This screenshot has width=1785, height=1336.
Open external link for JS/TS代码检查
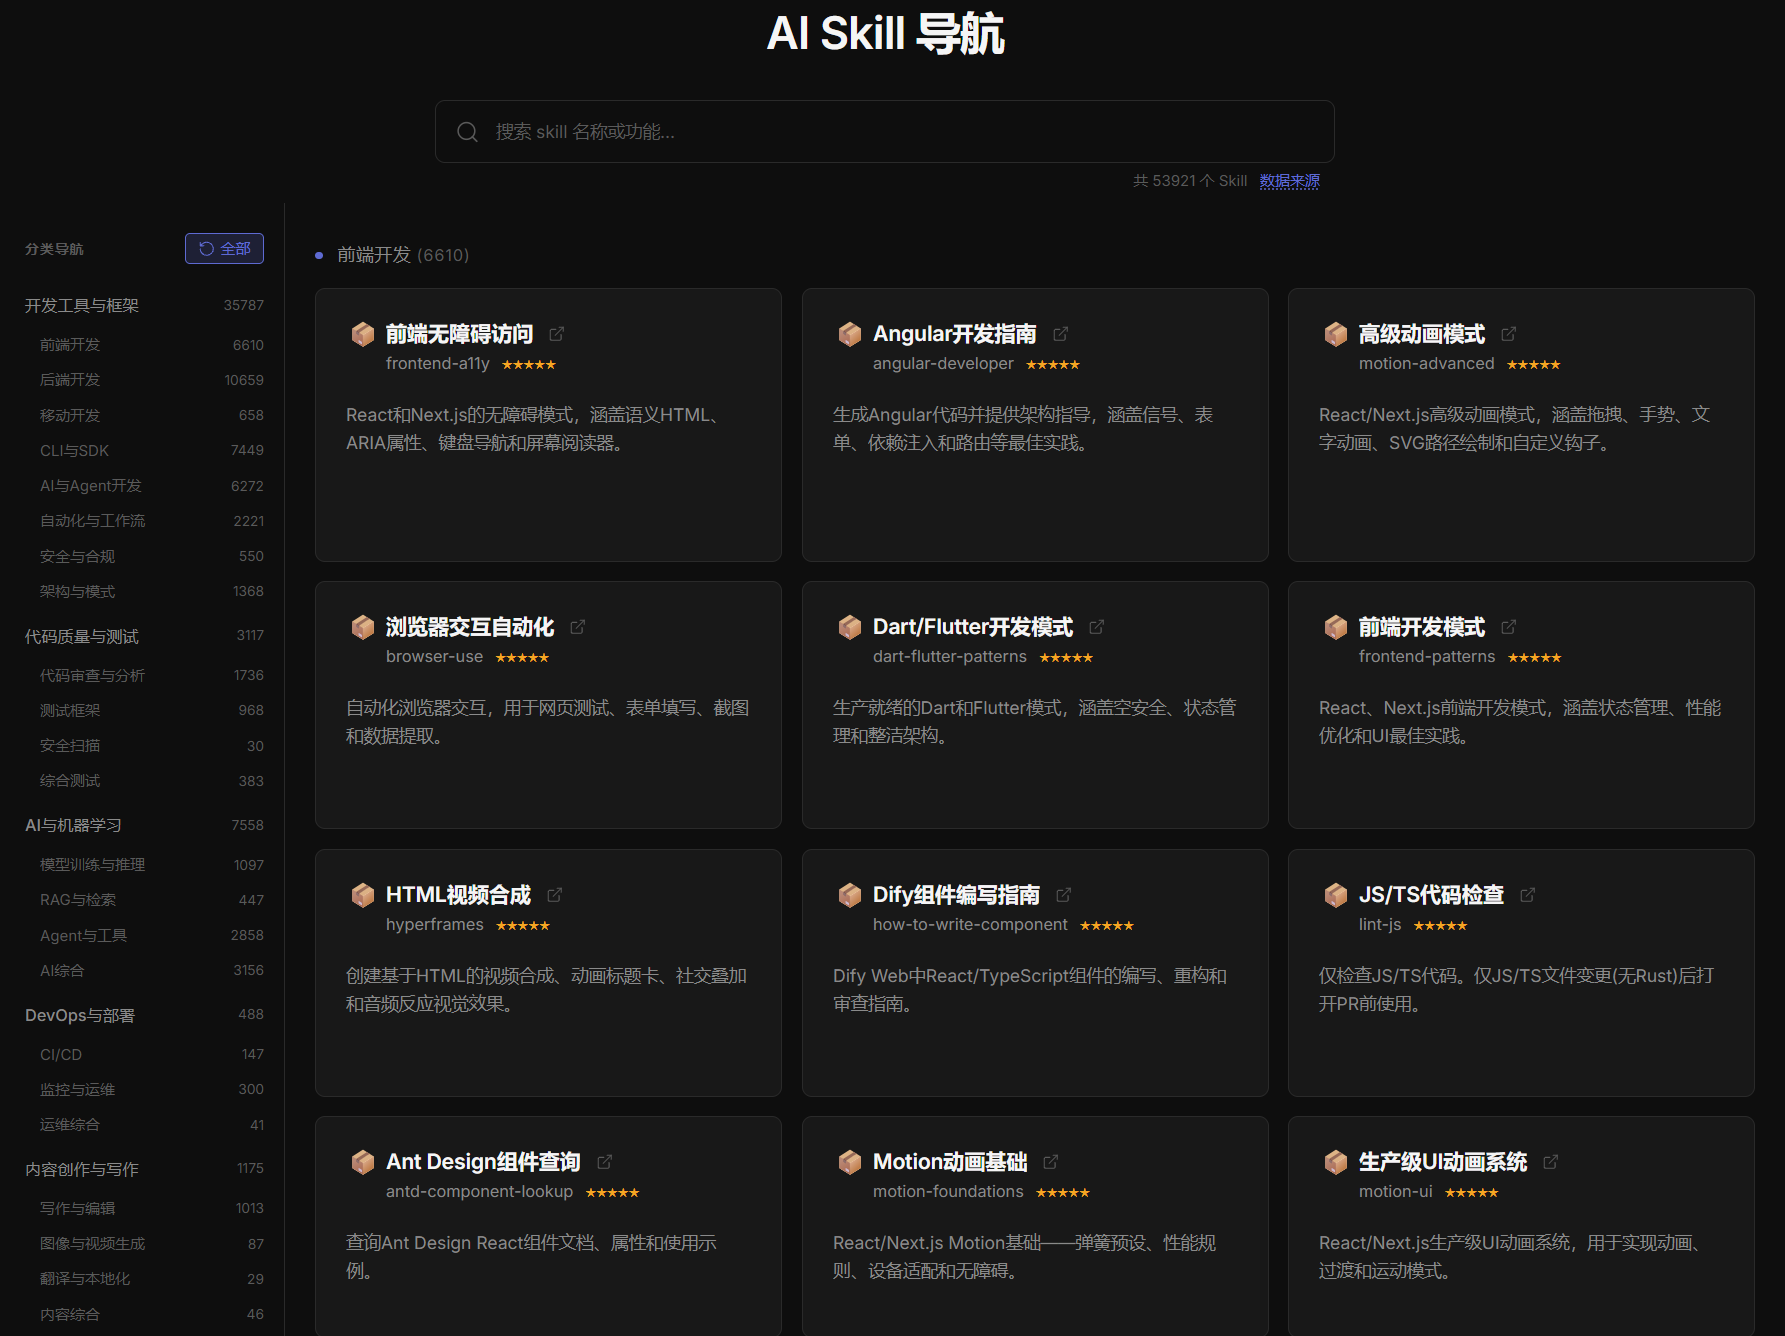tap(1528, 895)
